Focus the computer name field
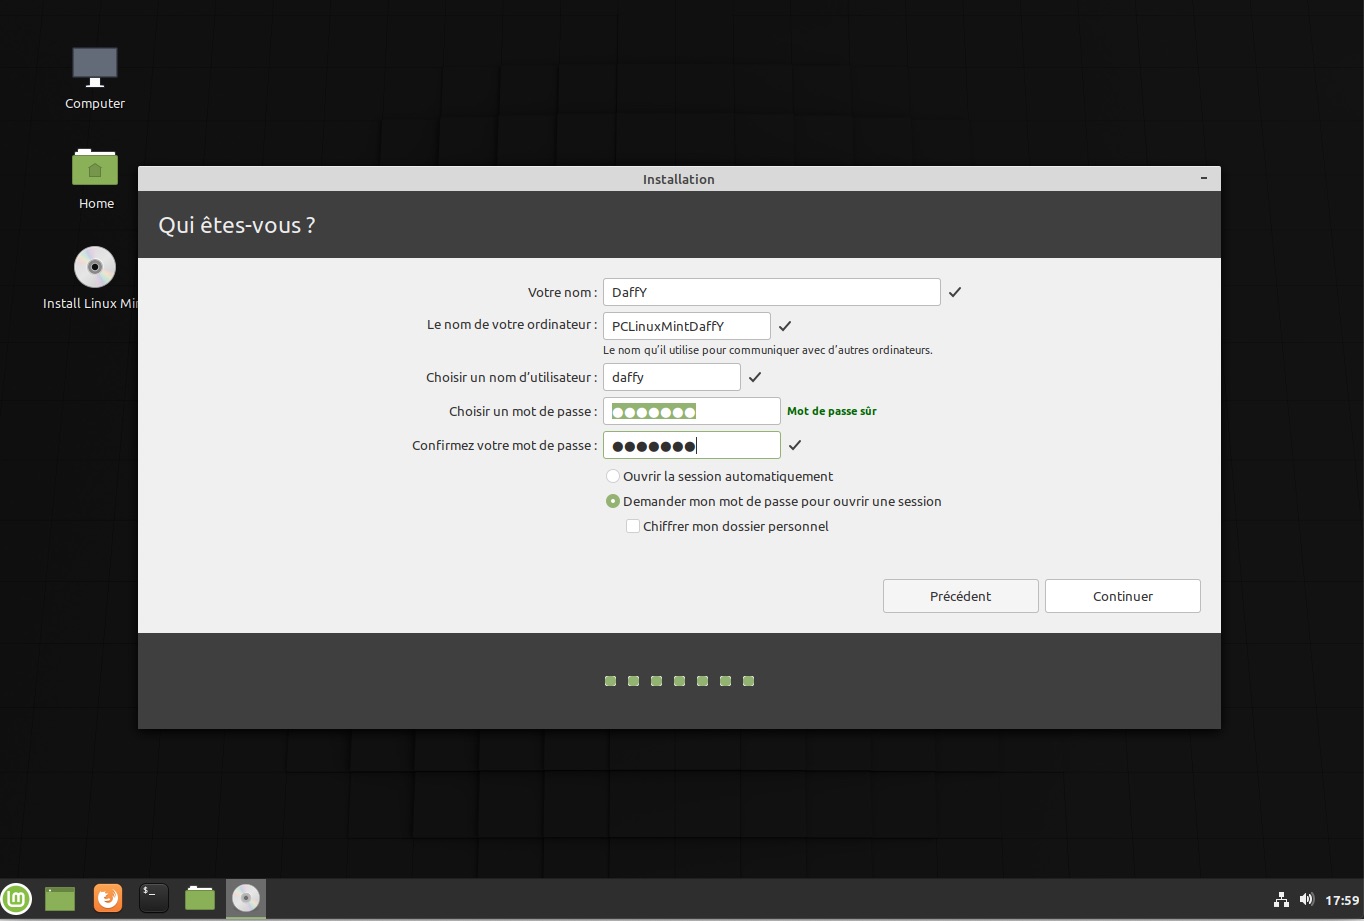 click(x=686, y=326)
